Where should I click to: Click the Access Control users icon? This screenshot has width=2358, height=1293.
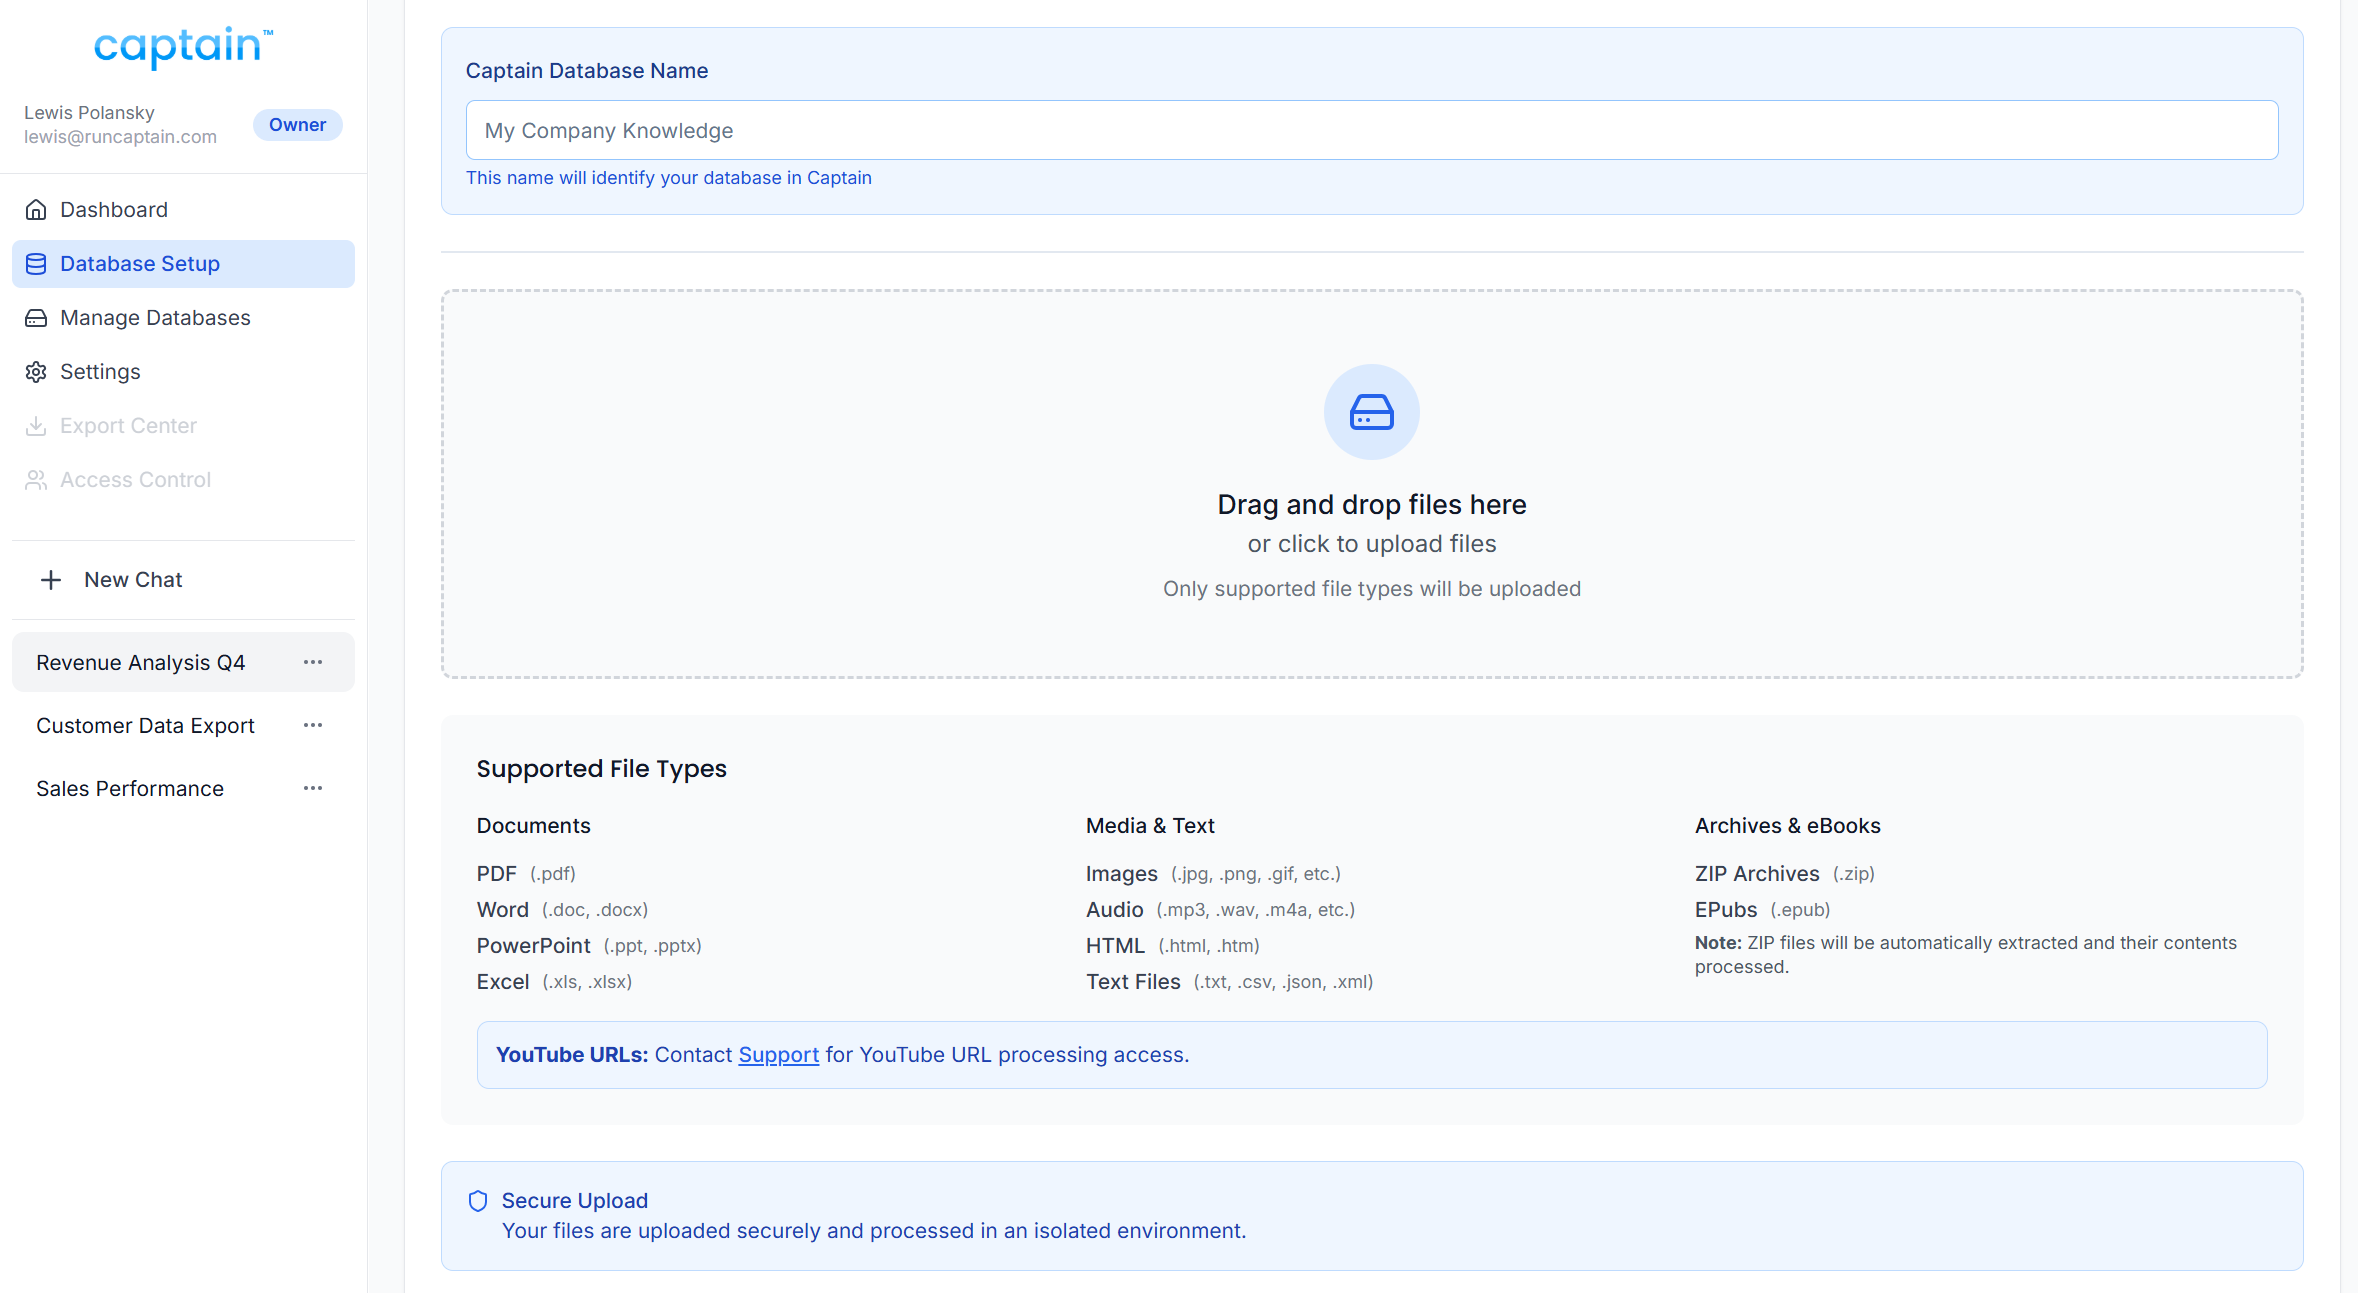(36, 480)
